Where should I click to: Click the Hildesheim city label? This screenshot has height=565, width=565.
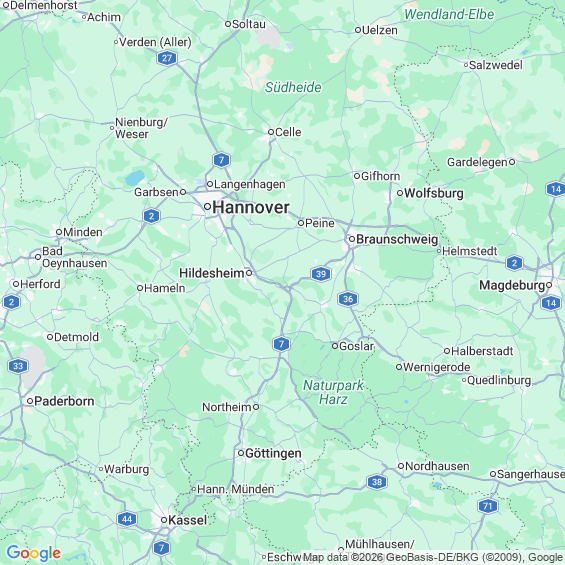[x=212, y=273]
